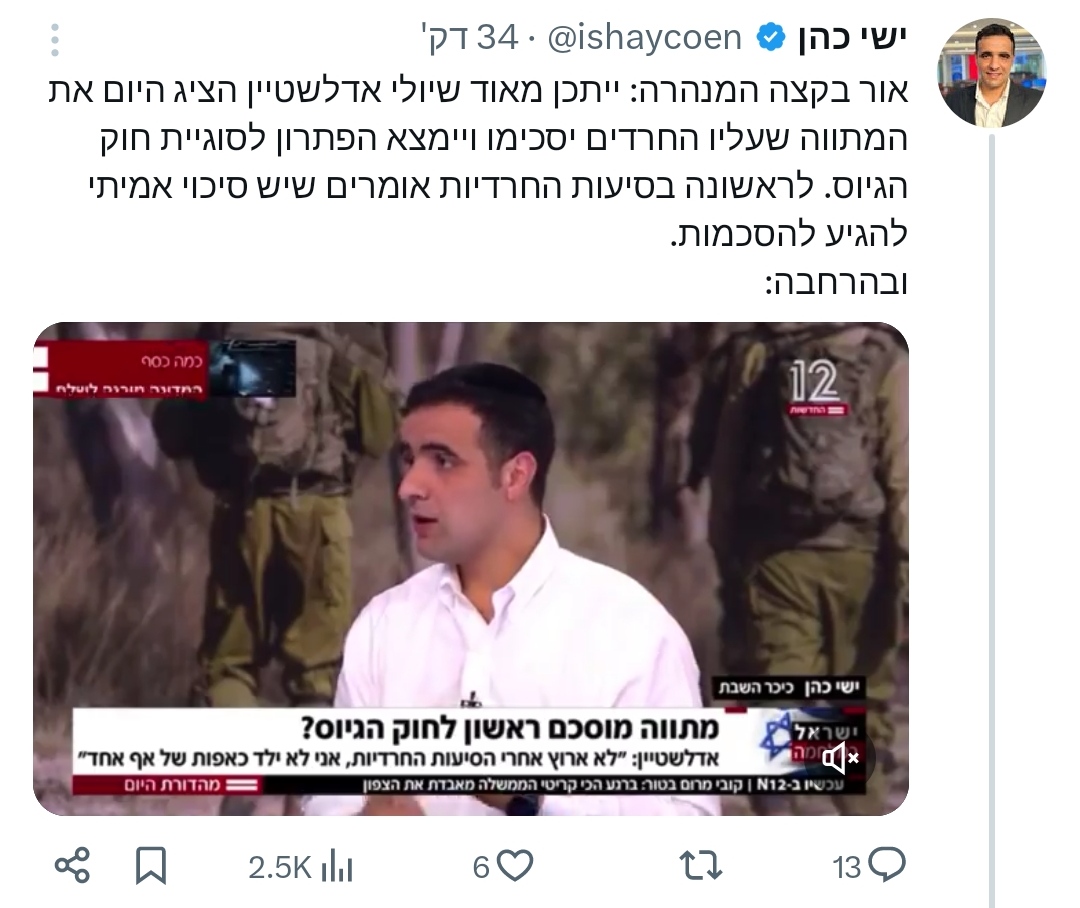Click the 6 likes count
The height and width of the screenshot is (908, 1080).
tap(481, 867)
